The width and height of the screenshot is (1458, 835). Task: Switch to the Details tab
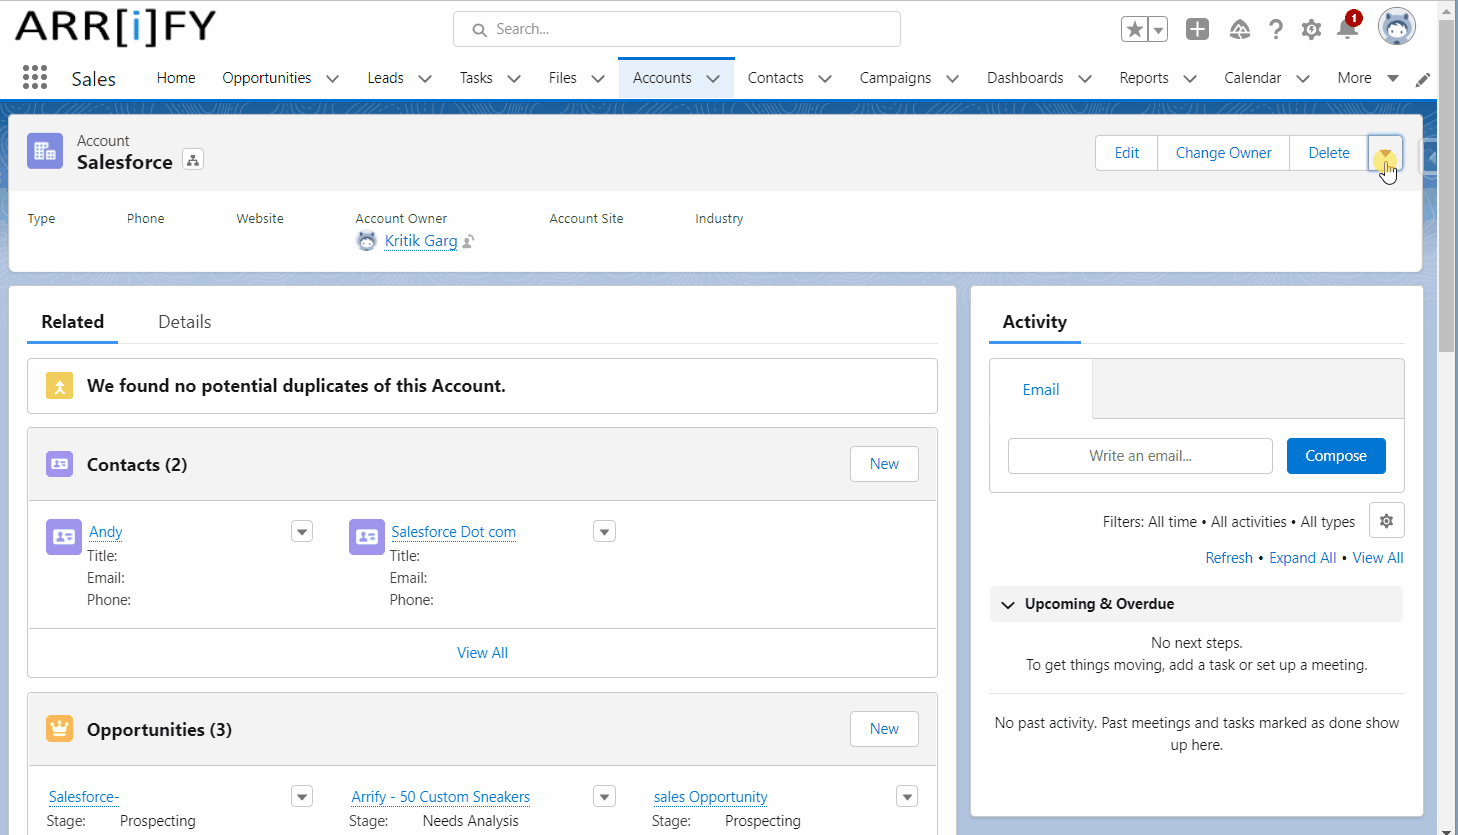coord(184,322)
